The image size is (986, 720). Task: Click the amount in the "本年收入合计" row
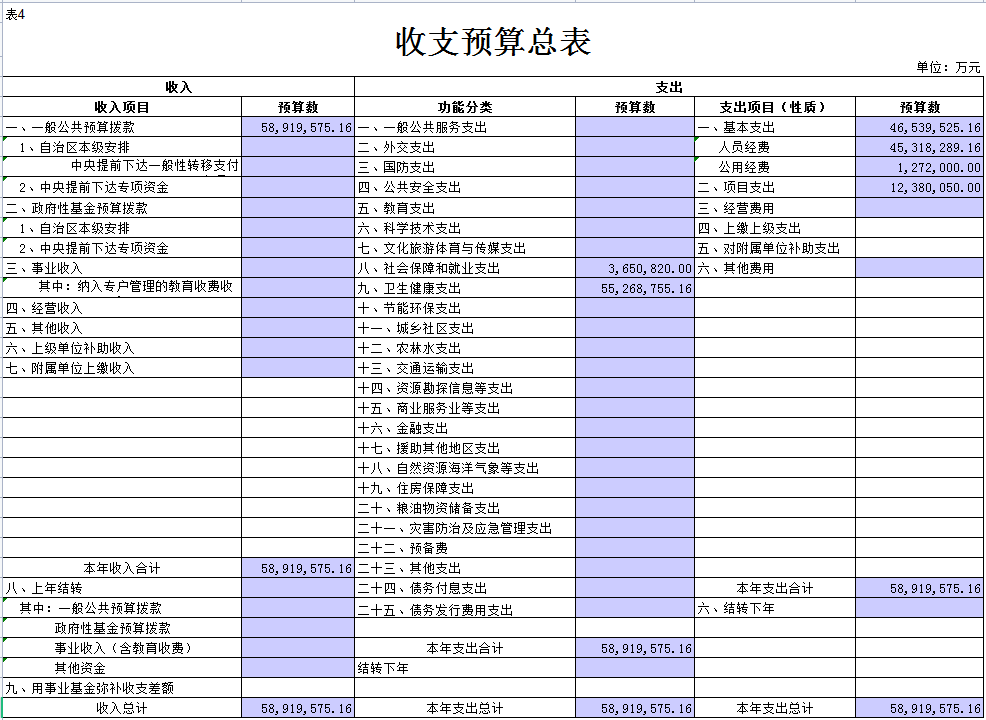click(298, 568)
